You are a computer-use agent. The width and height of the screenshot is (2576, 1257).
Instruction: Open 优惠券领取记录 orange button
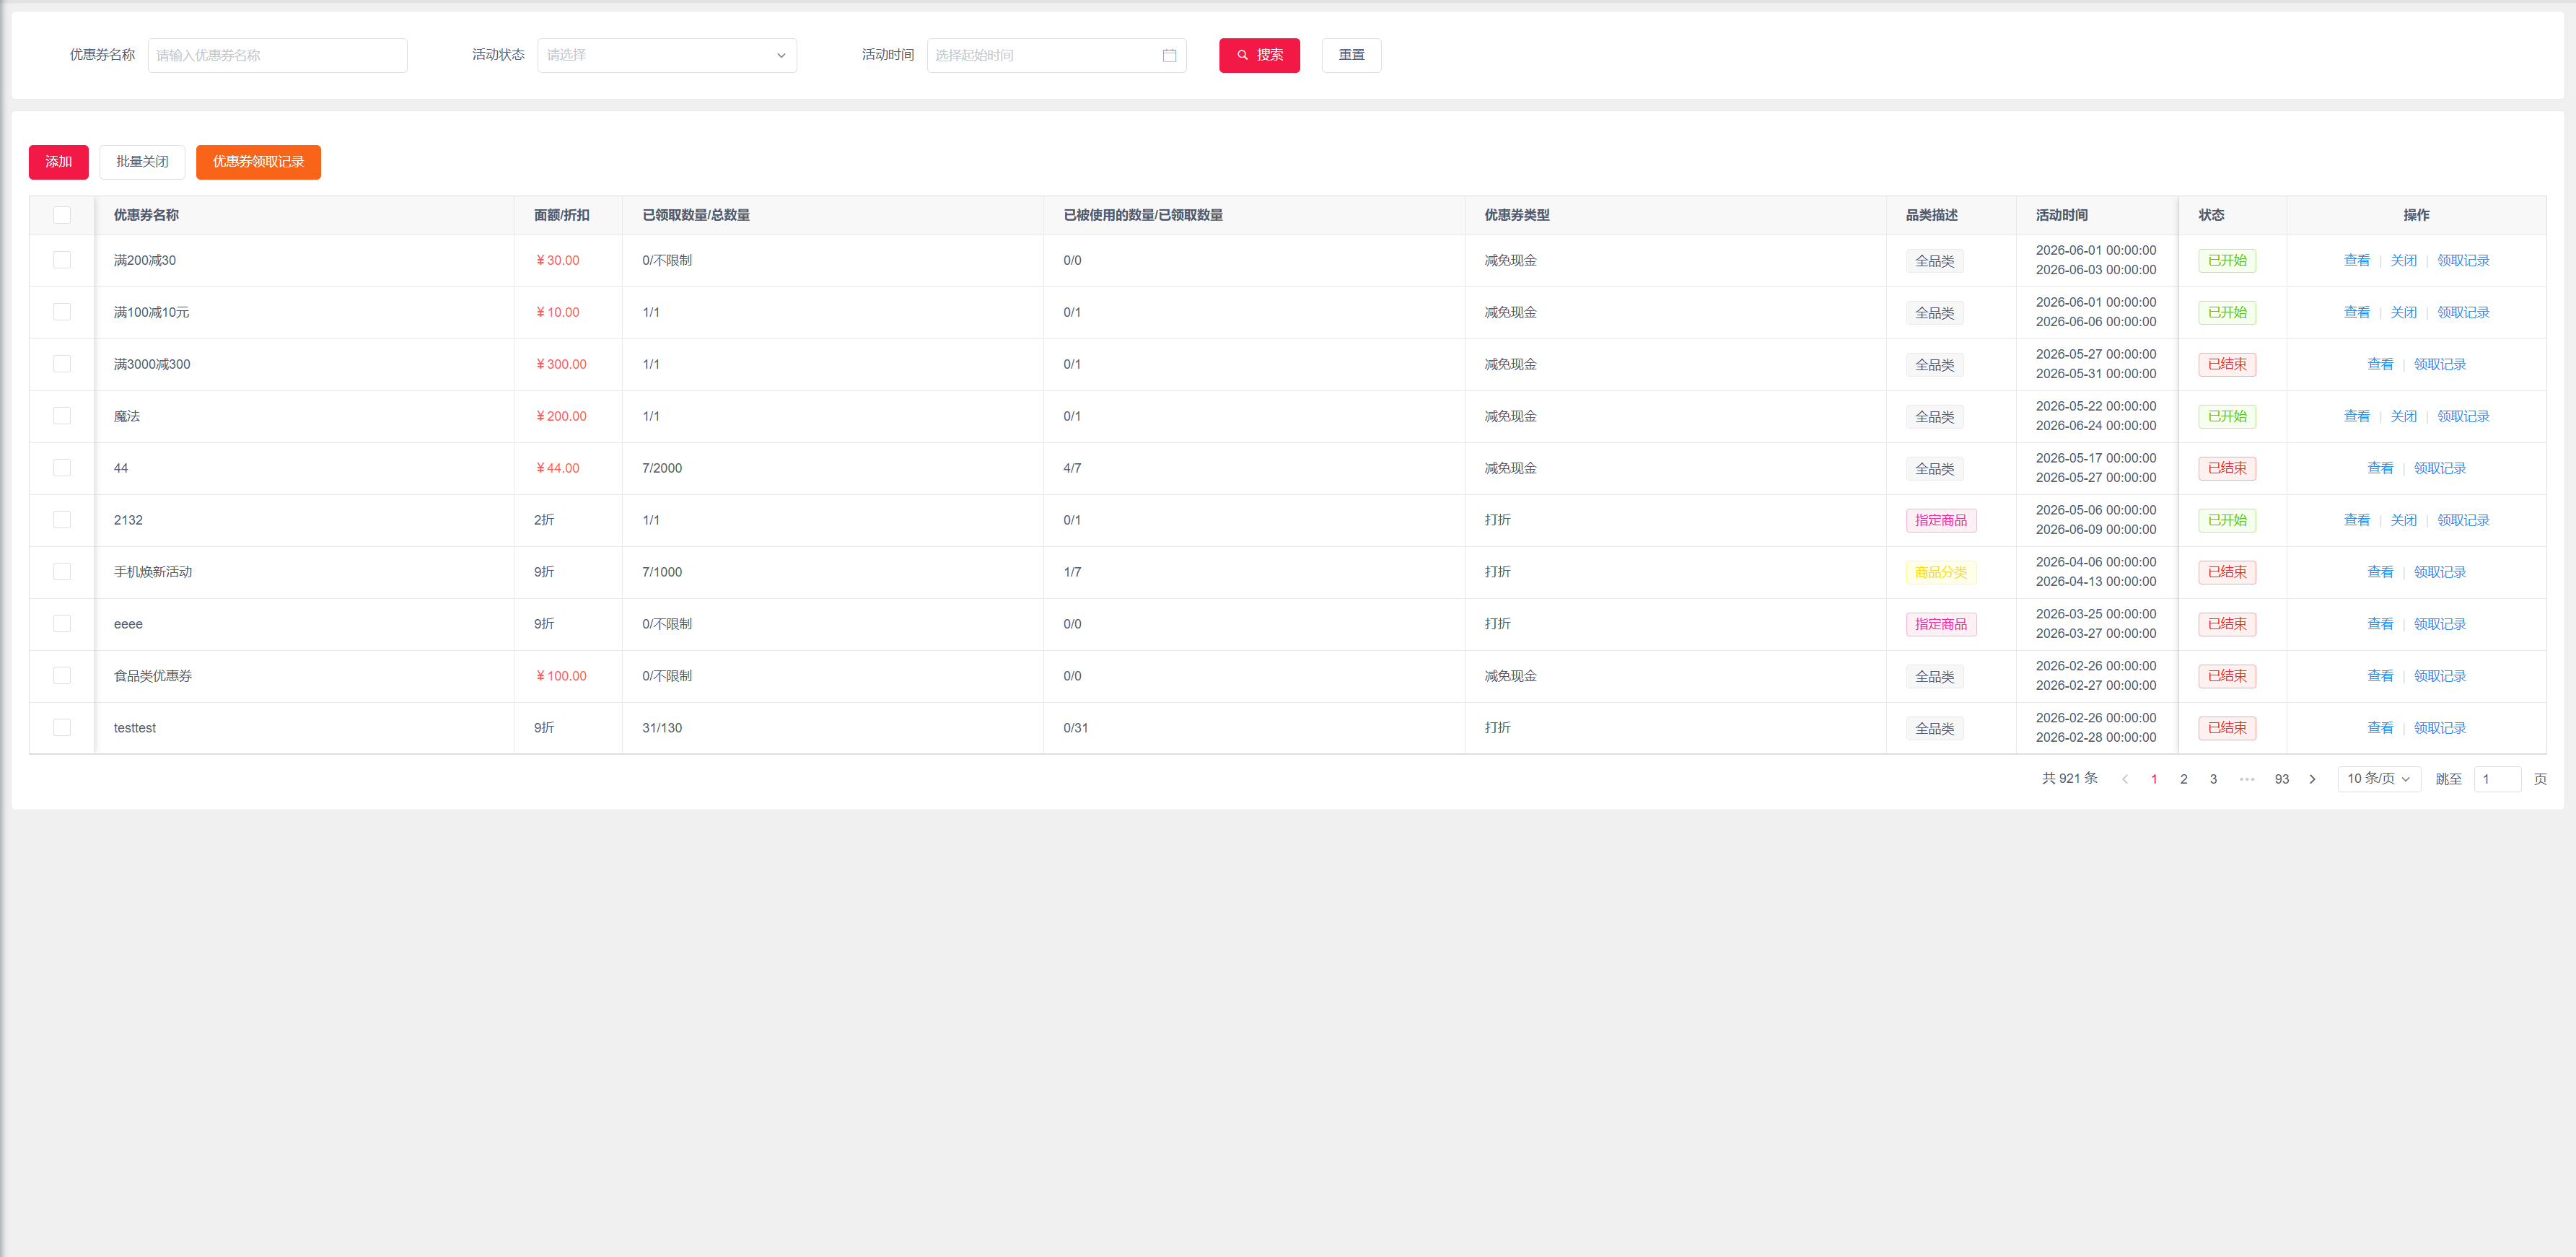click(258, 162)
